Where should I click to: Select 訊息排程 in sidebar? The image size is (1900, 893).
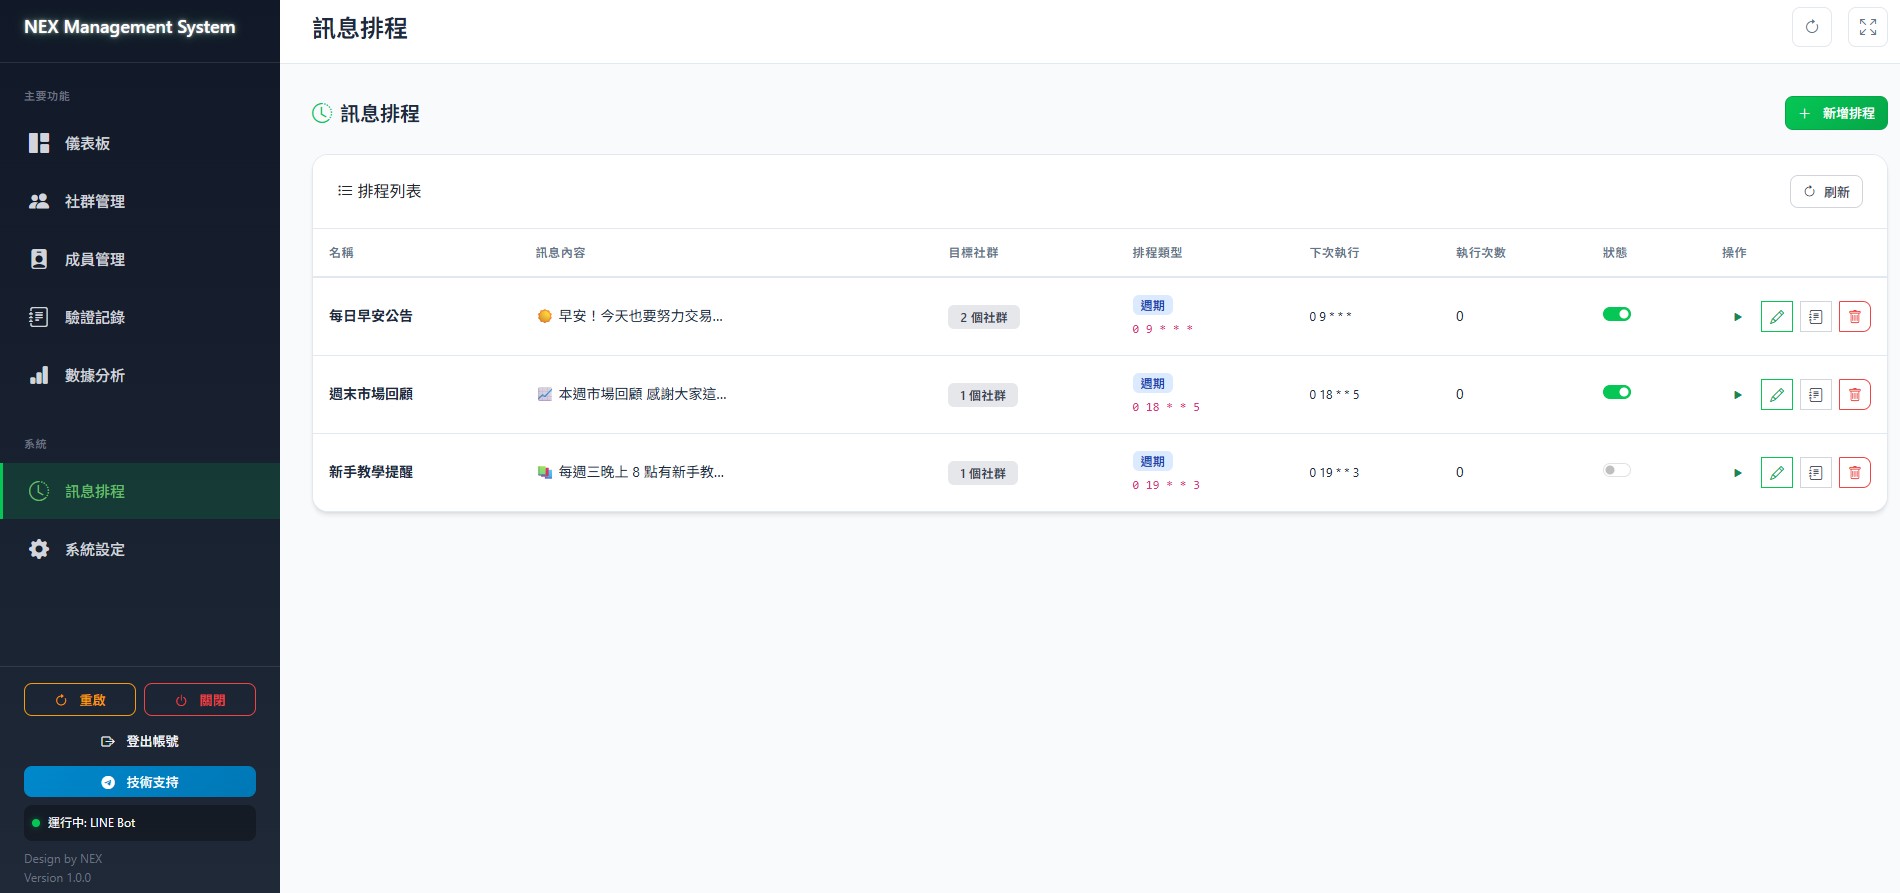(x=140, y=491)
